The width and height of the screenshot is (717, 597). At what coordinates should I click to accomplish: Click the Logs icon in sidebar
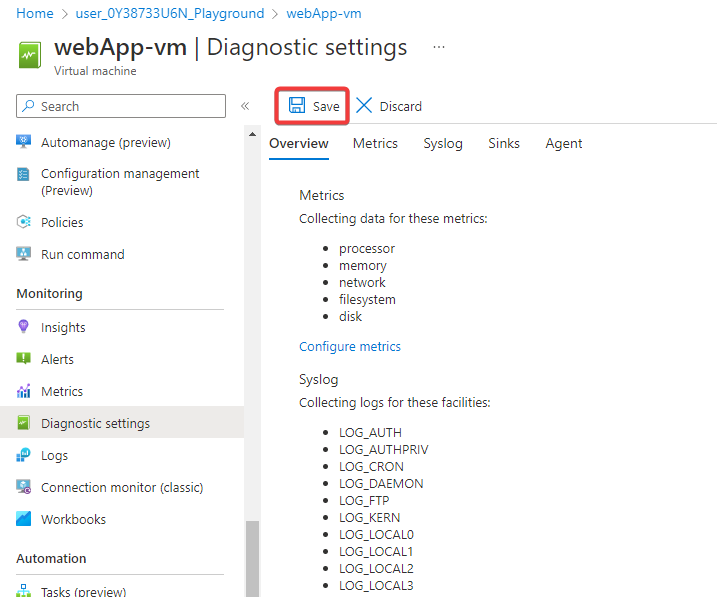24,455
